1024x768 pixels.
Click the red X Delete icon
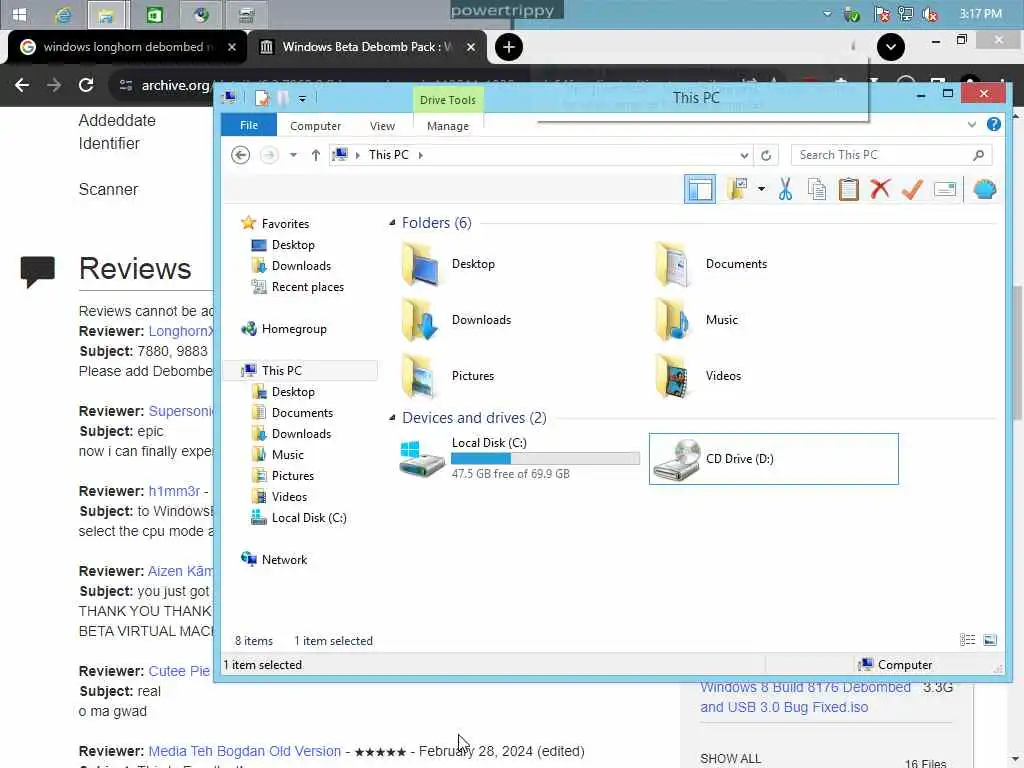[x=880, y=189]
